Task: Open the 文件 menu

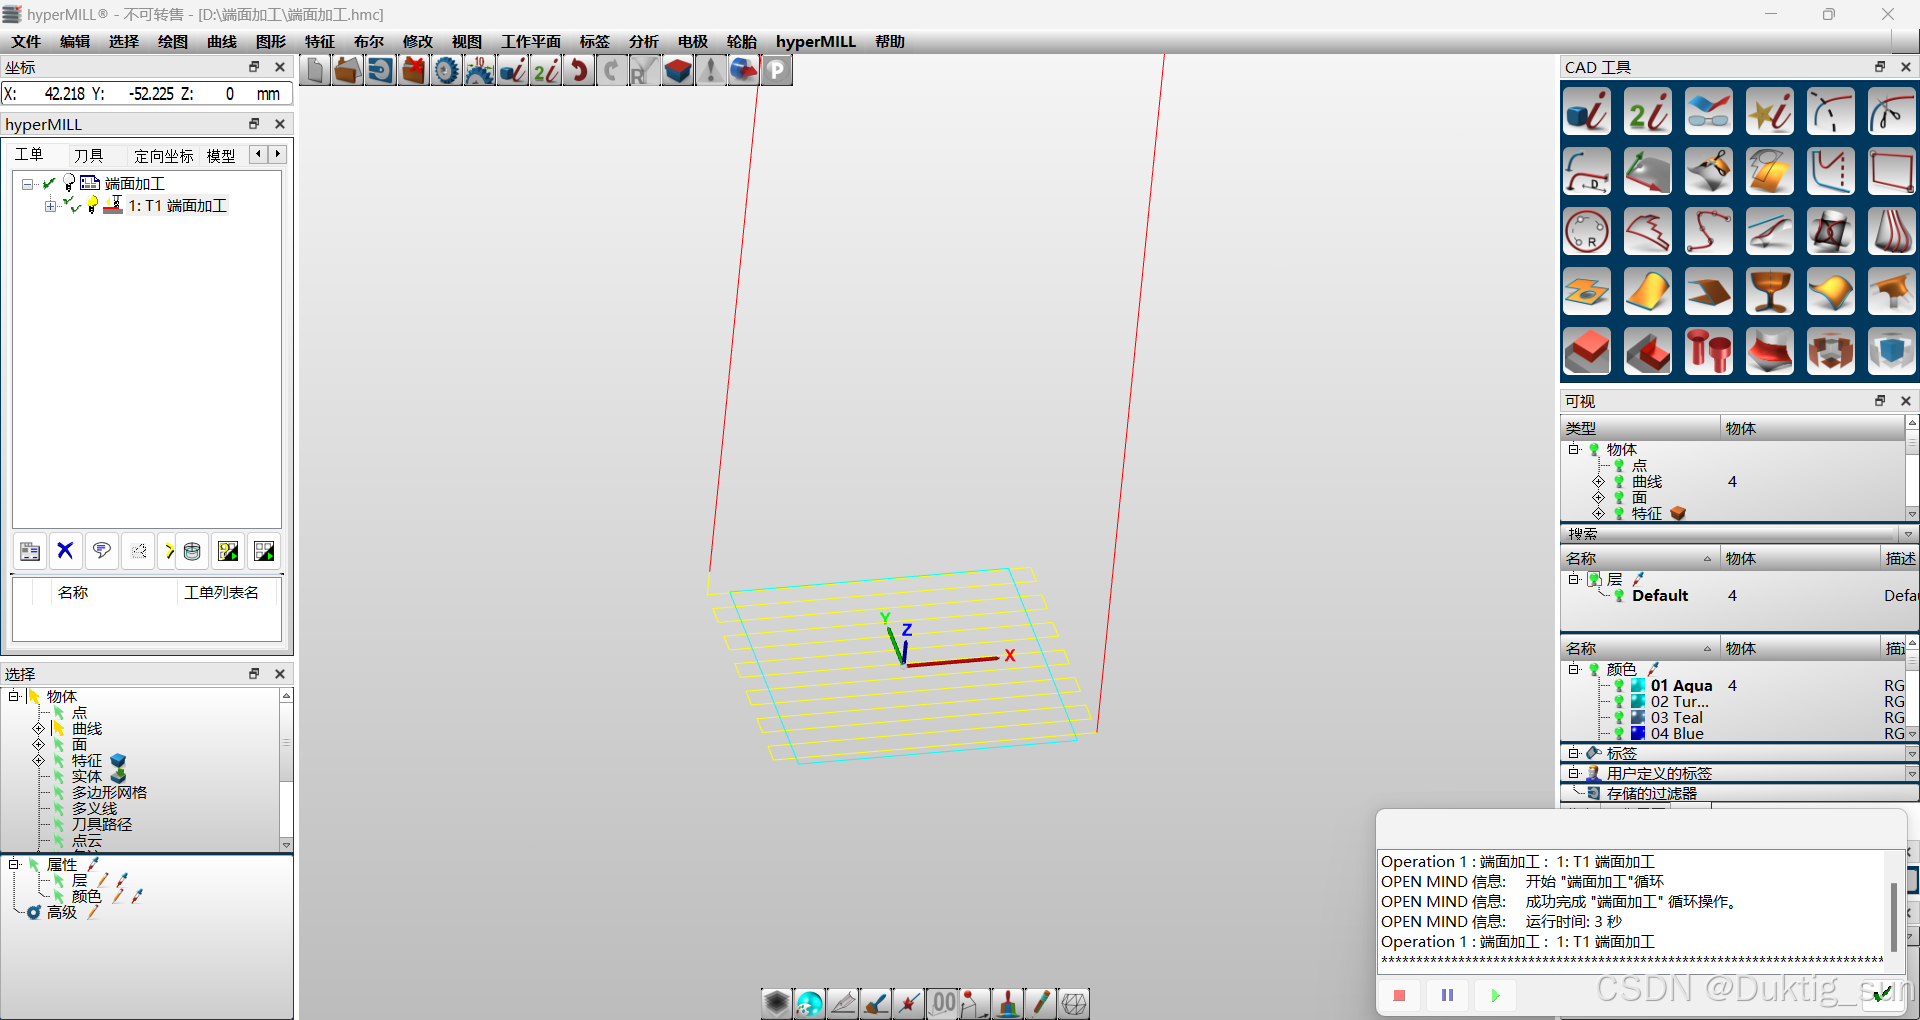Action: coord(26,41)
